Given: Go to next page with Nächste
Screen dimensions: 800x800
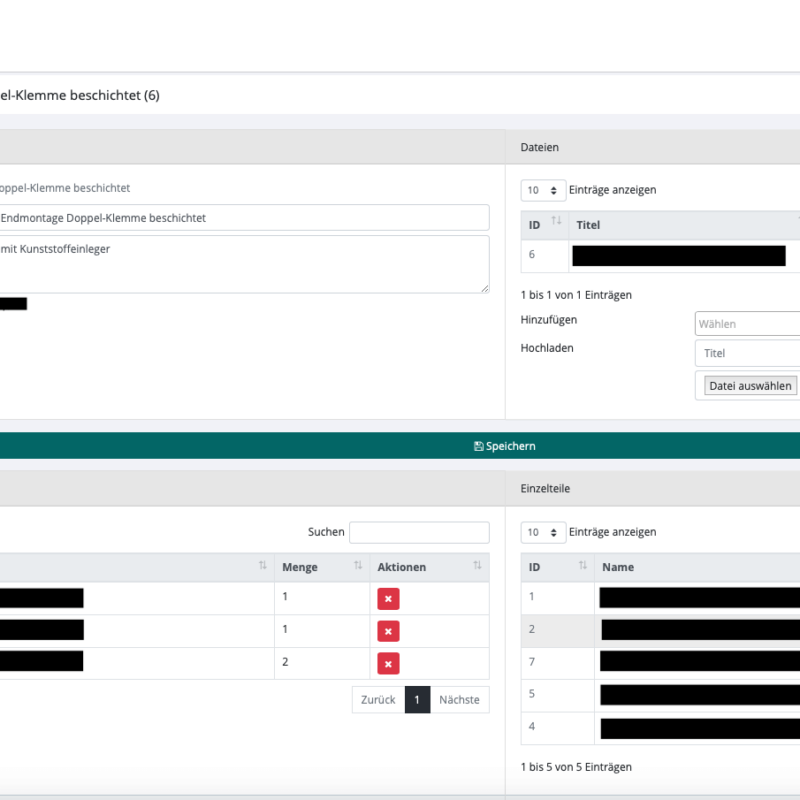Looking at the screenshot, I should 459,700.
